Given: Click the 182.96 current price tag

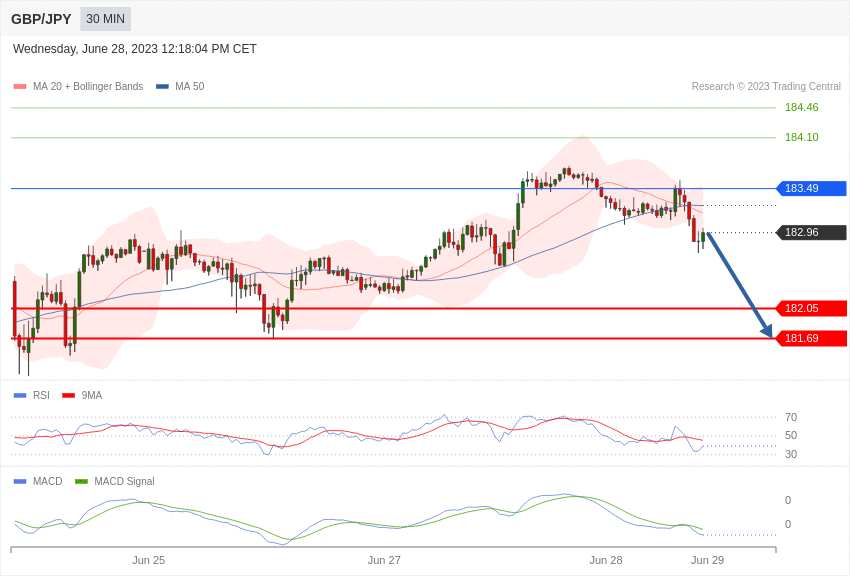Looking at the screenshot, I should tap(811, 232).
